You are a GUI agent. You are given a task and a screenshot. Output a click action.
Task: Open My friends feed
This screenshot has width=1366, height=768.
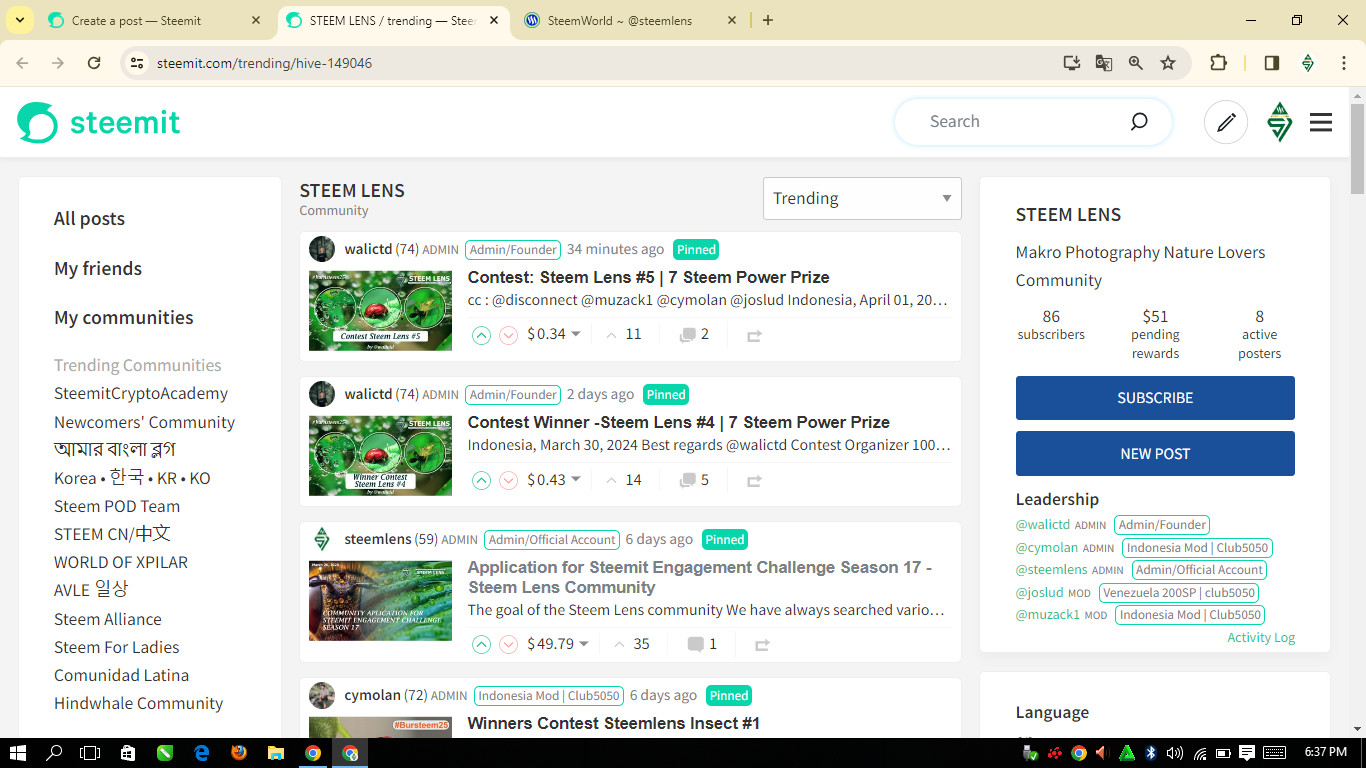click(x=98, y=269)
